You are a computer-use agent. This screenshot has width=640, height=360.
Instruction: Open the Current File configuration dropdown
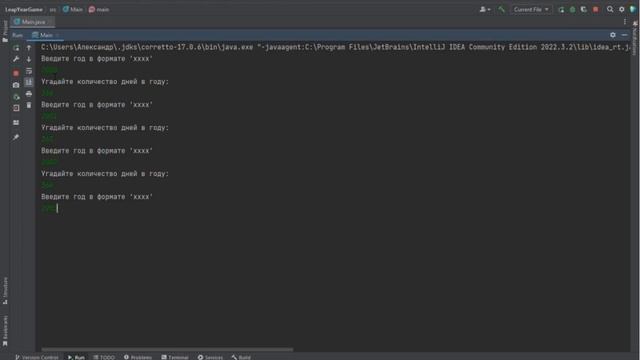click(531, 9)
